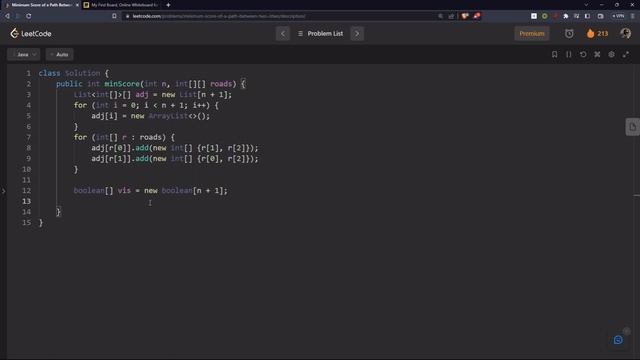The width and height of the screenshot is (640, 360).
Task: Click the adj[r[1]].add line 9
Action: pos(175,158)
